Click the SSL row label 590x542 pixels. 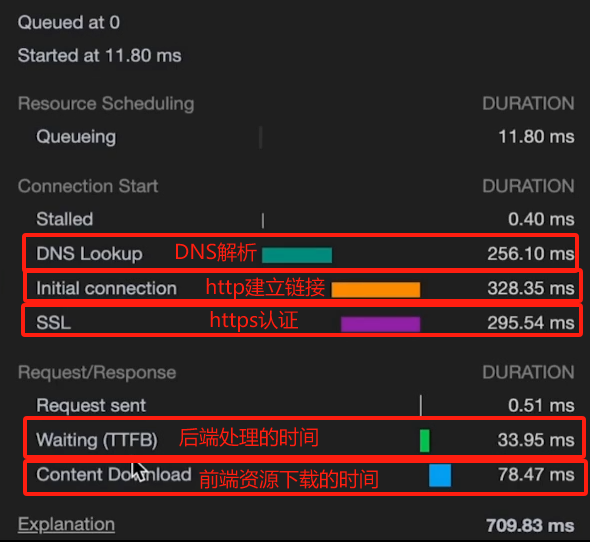click(53, 323)
